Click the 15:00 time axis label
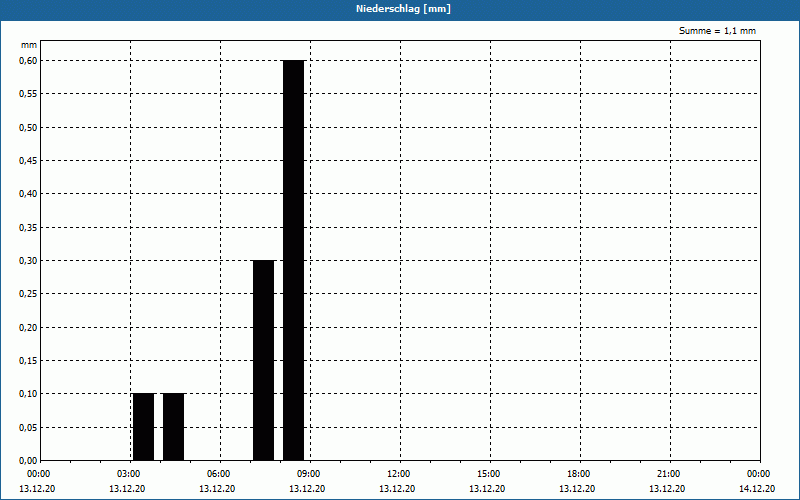Image resolution: width=800 pixels, height=500 pixels. pos(490,474)
